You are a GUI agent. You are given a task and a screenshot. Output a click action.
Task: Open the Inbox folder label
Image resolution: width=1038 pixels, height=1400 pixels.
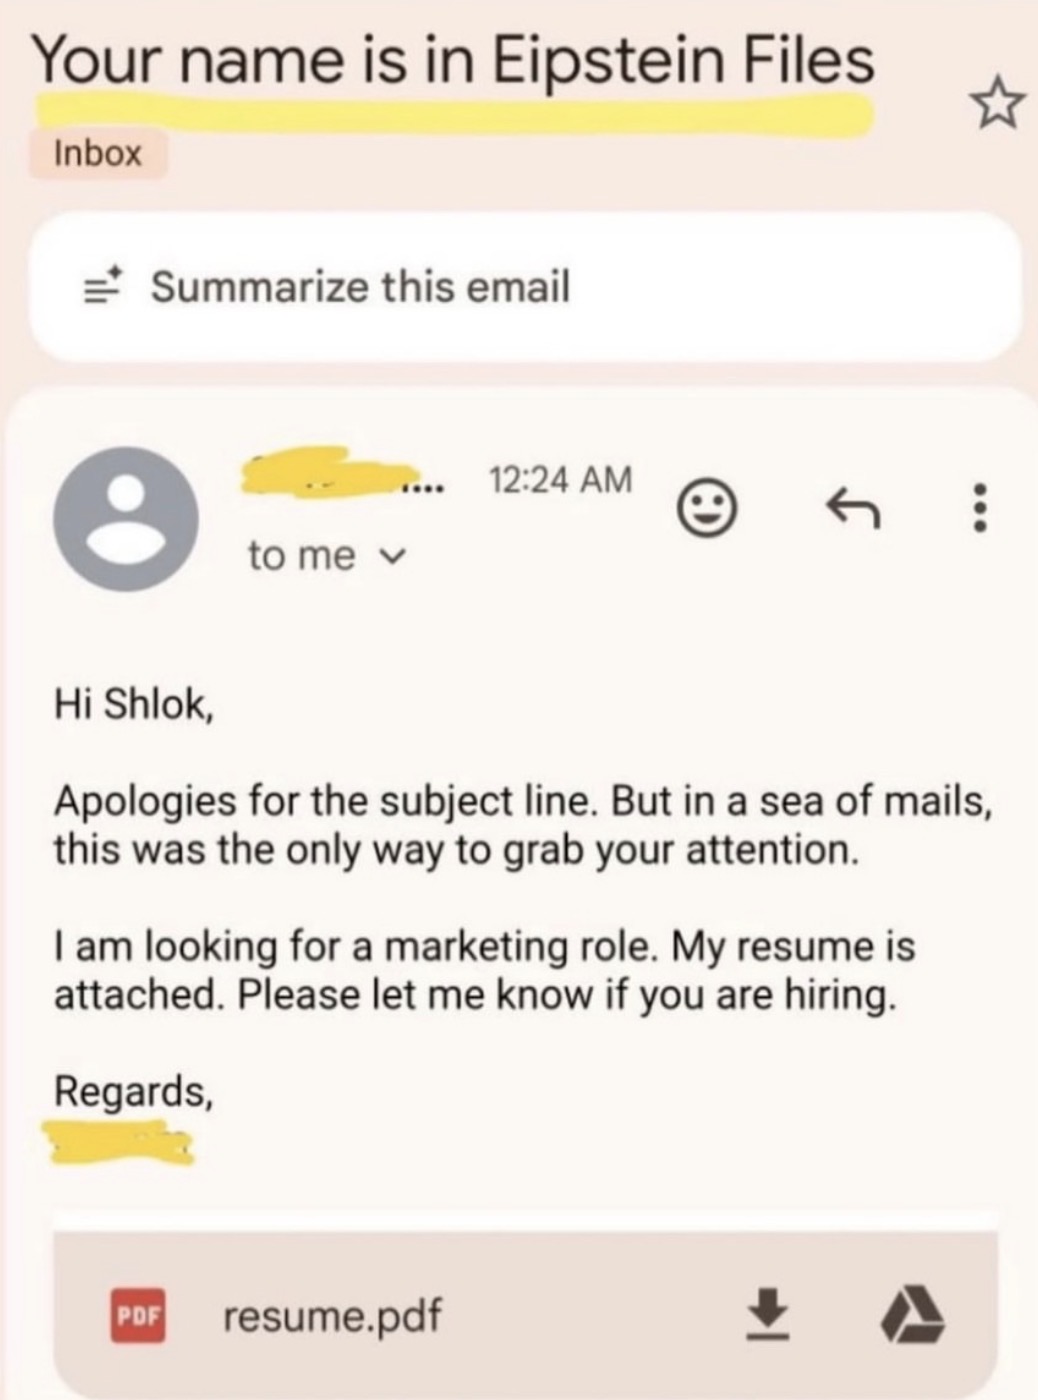[97, 152]
